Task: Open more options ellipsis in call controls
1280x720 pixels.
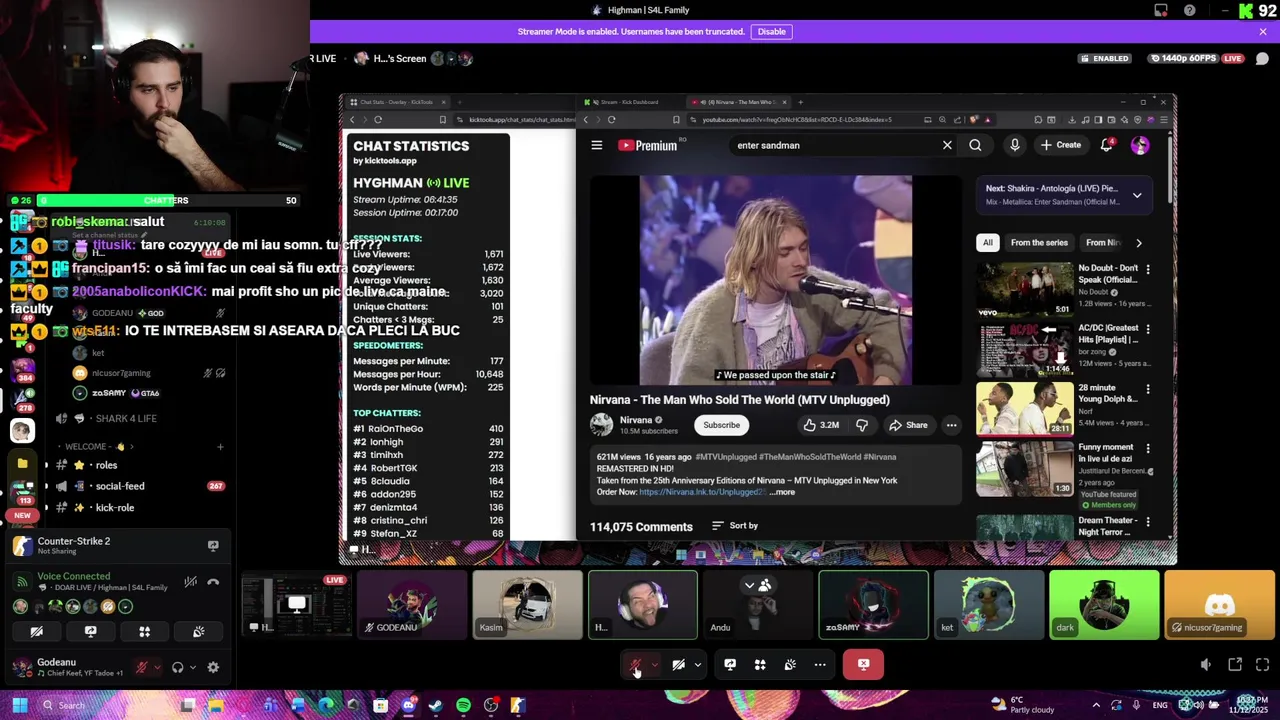Action: pos(820,665)
